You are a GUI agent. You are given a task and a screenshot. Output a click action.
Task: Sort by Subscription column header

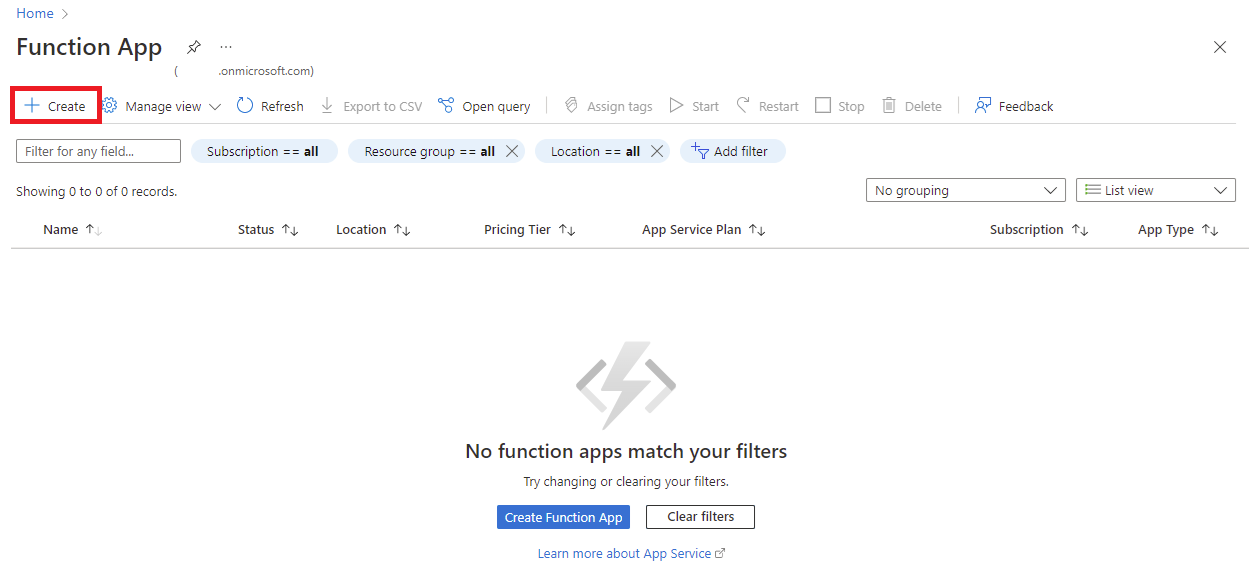pyautogui.click(x=1039, y=230)
